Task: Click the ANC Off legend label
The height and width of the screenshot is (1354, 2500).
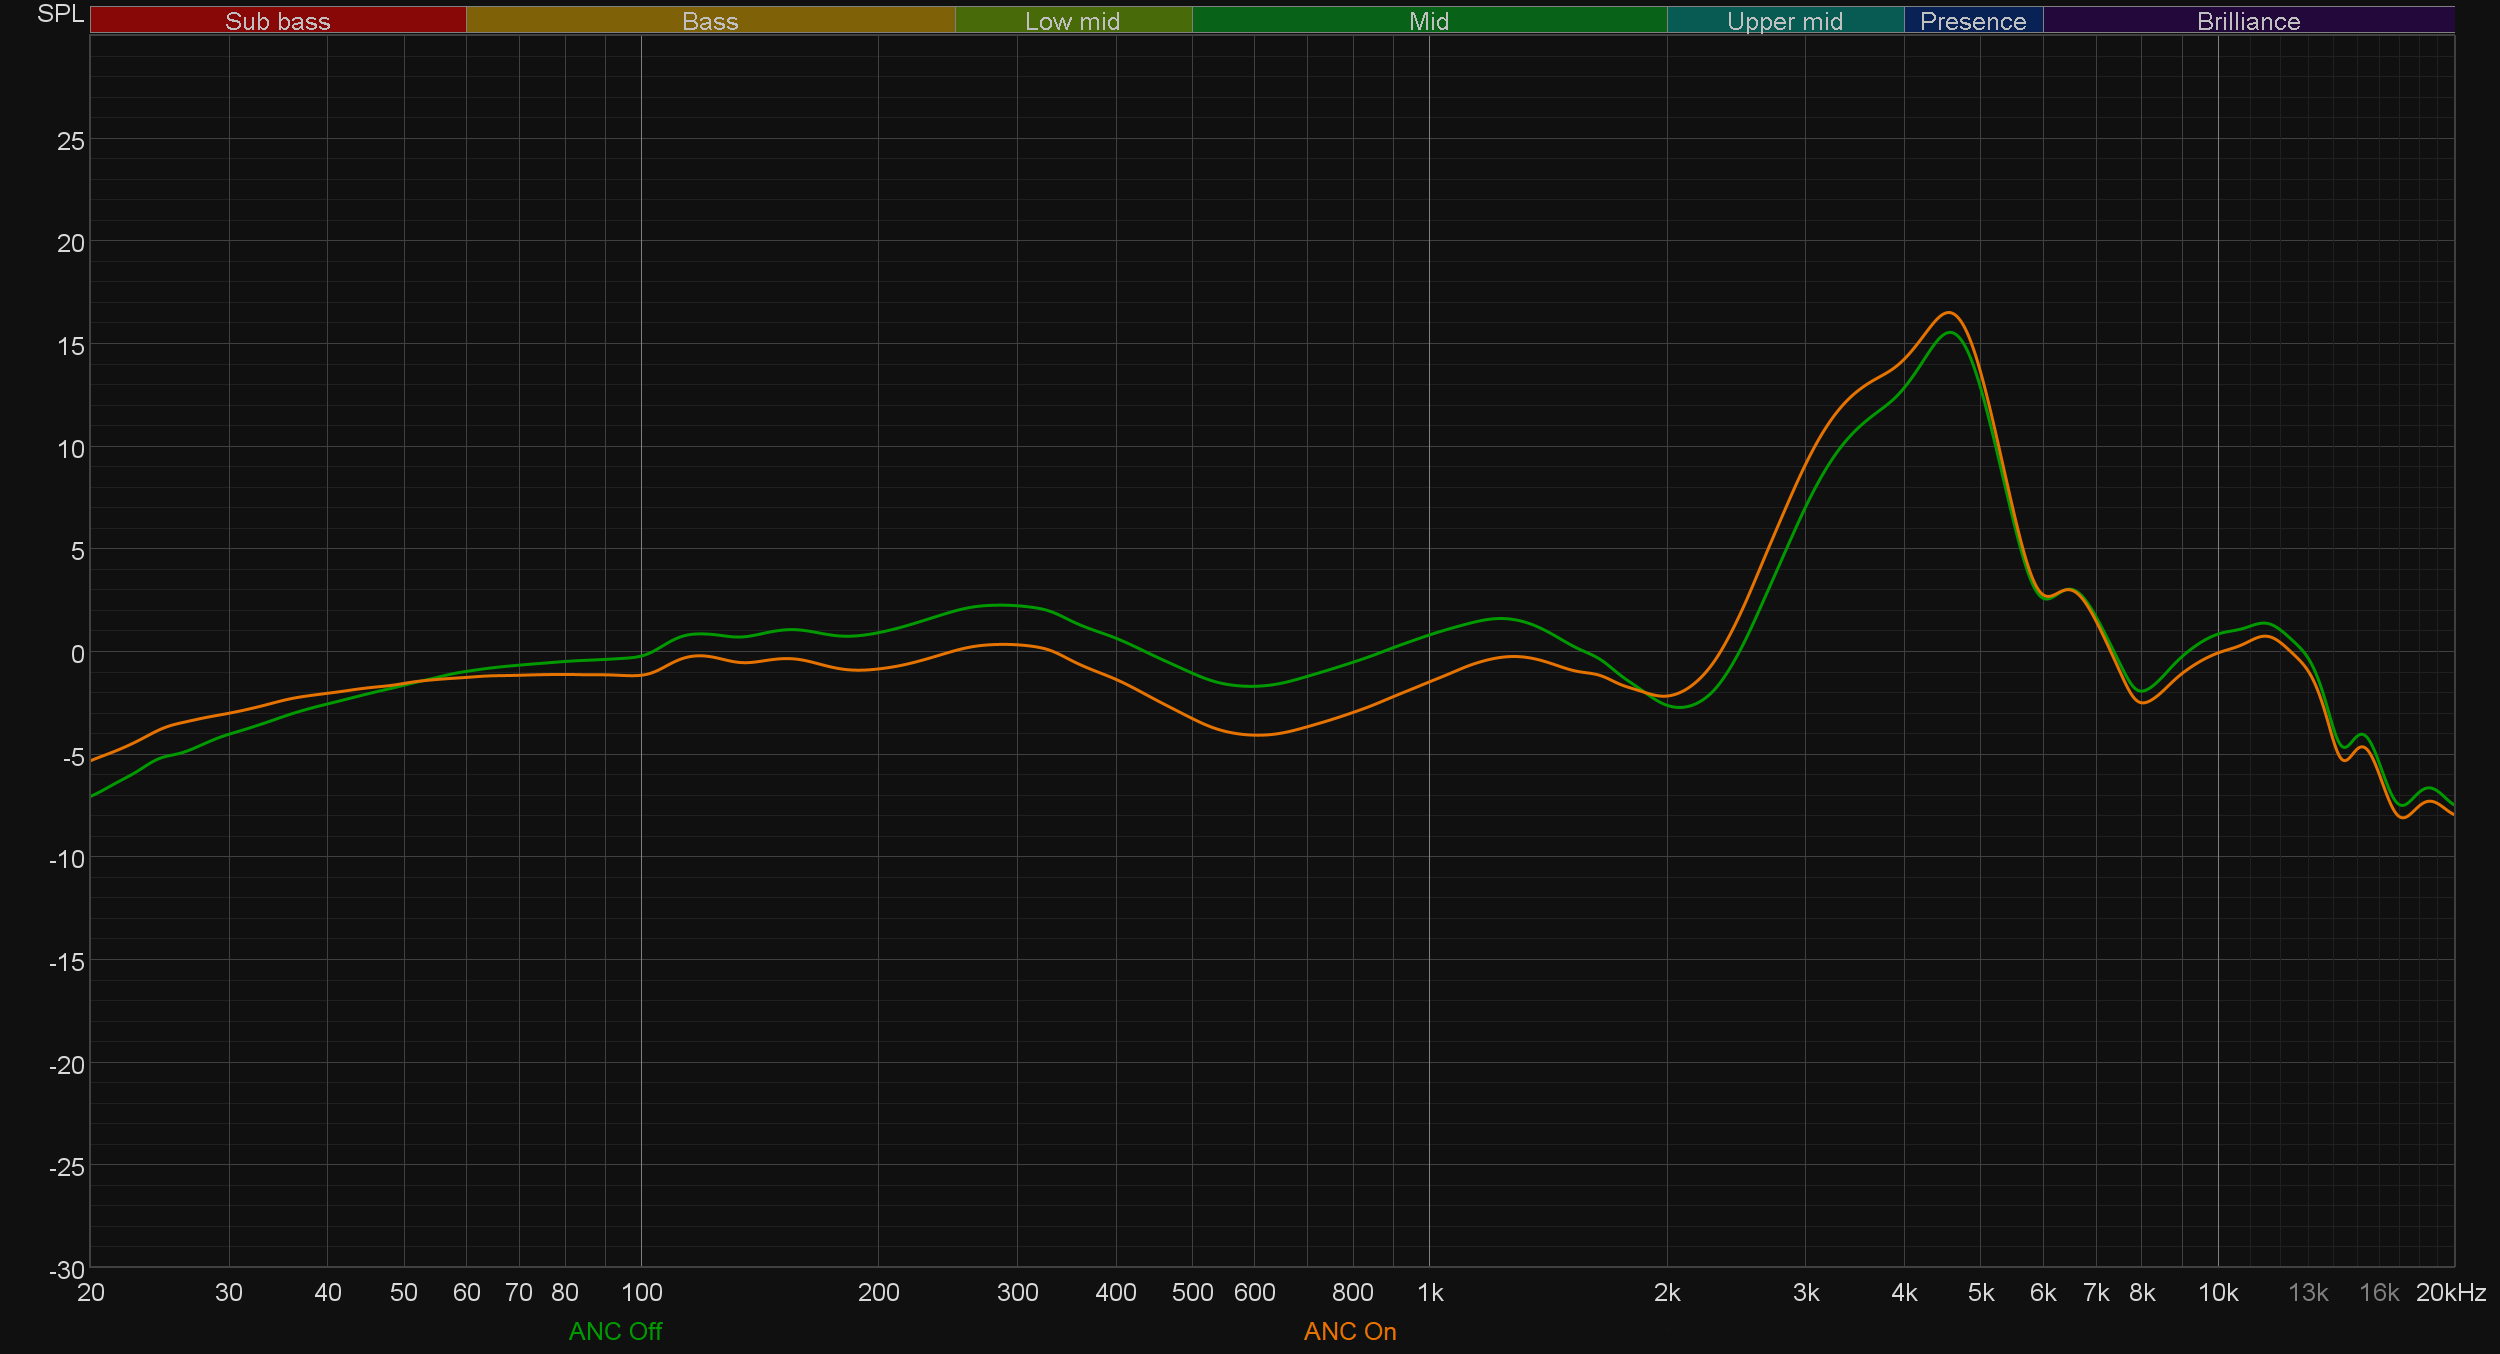Action: pyautogui.click(x=615, y=1331)
